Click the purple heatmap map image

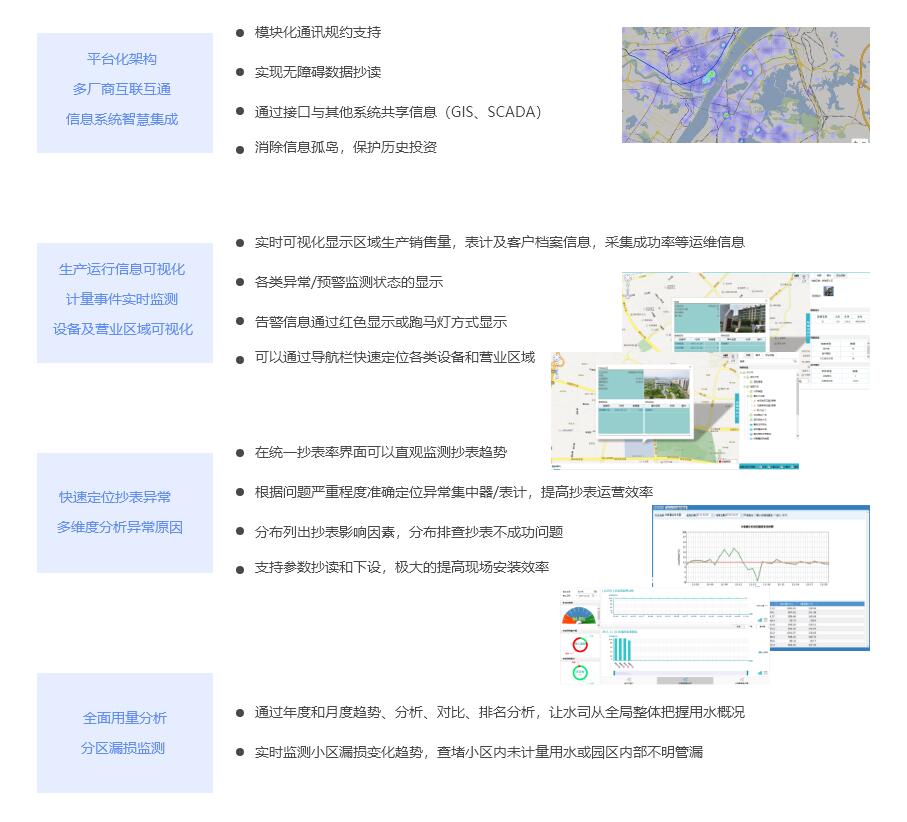tap(745, 85)
